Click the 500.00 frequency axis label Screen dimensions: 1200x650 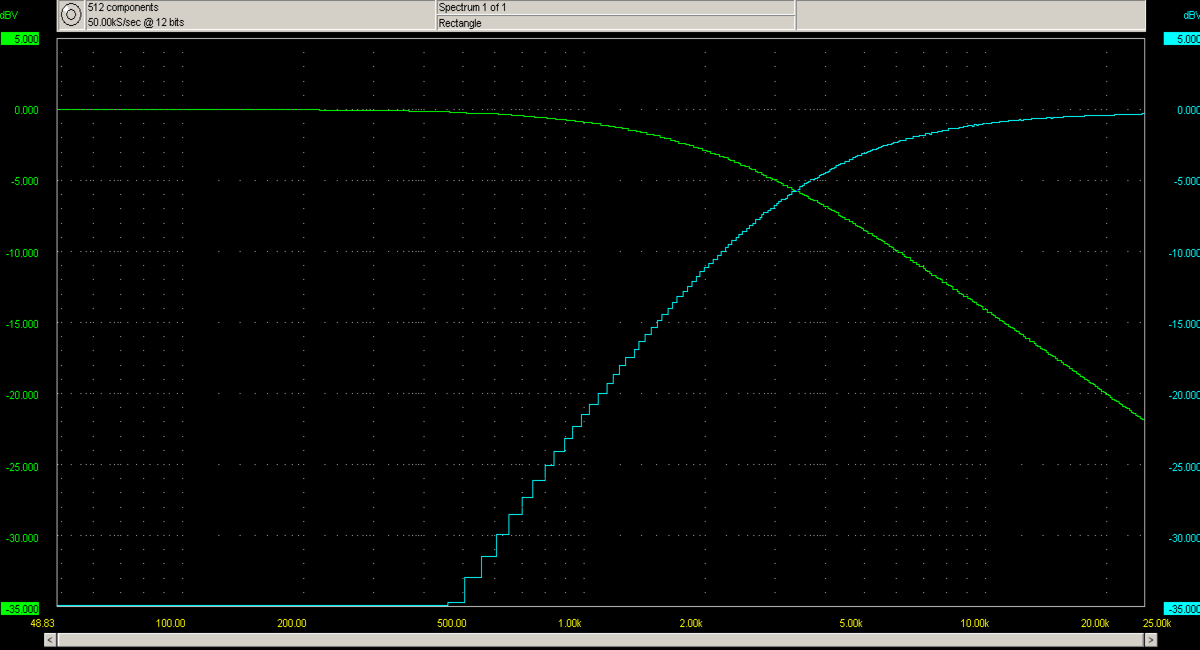452,622
